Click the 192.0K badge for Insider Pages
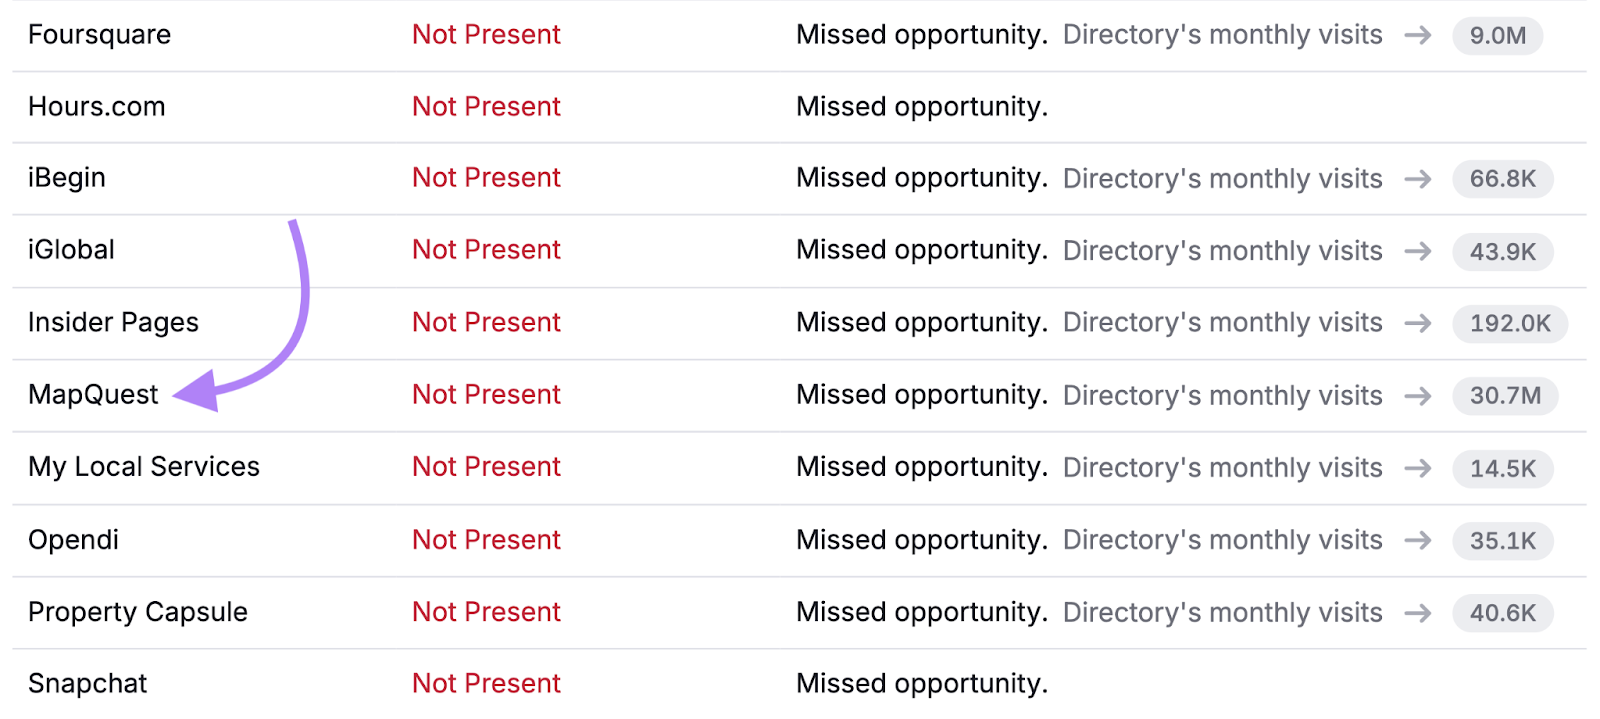The width and height of the screenshot is (1600, 719). click(x=1510, y=323)
